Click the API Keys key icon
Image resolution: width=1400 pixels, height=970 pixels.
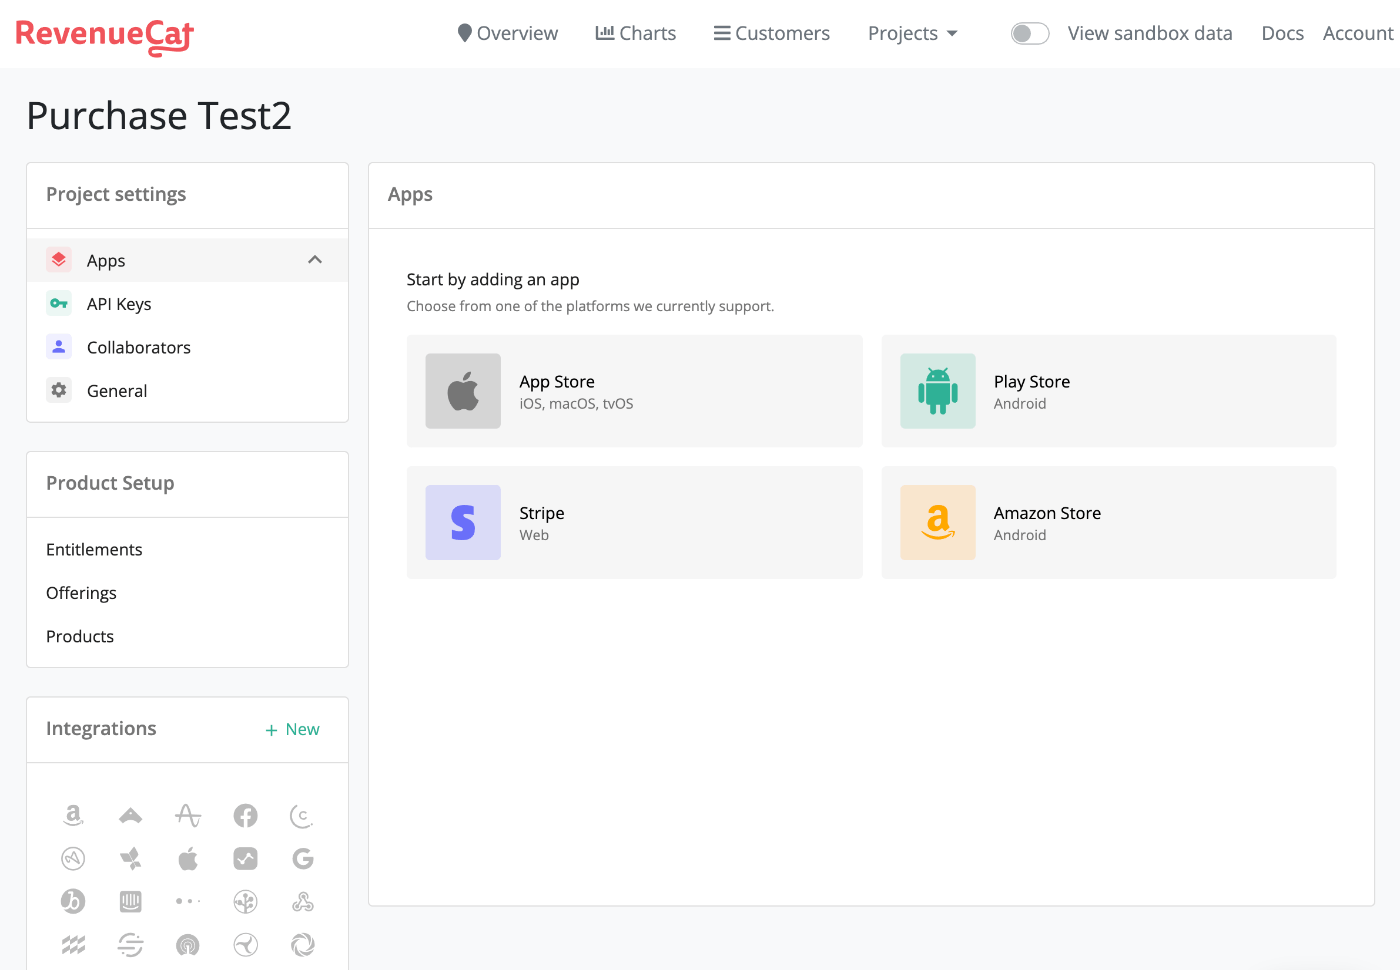(59, 303)
